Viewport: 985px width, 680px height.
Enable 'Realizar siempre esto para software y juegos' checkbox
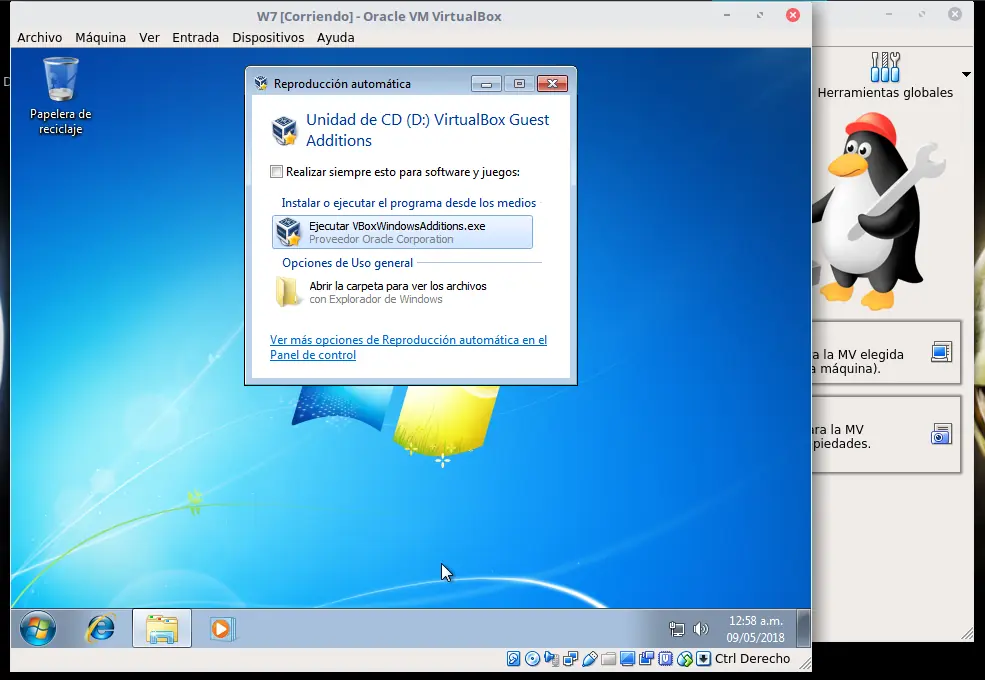(x=276, y=172)
